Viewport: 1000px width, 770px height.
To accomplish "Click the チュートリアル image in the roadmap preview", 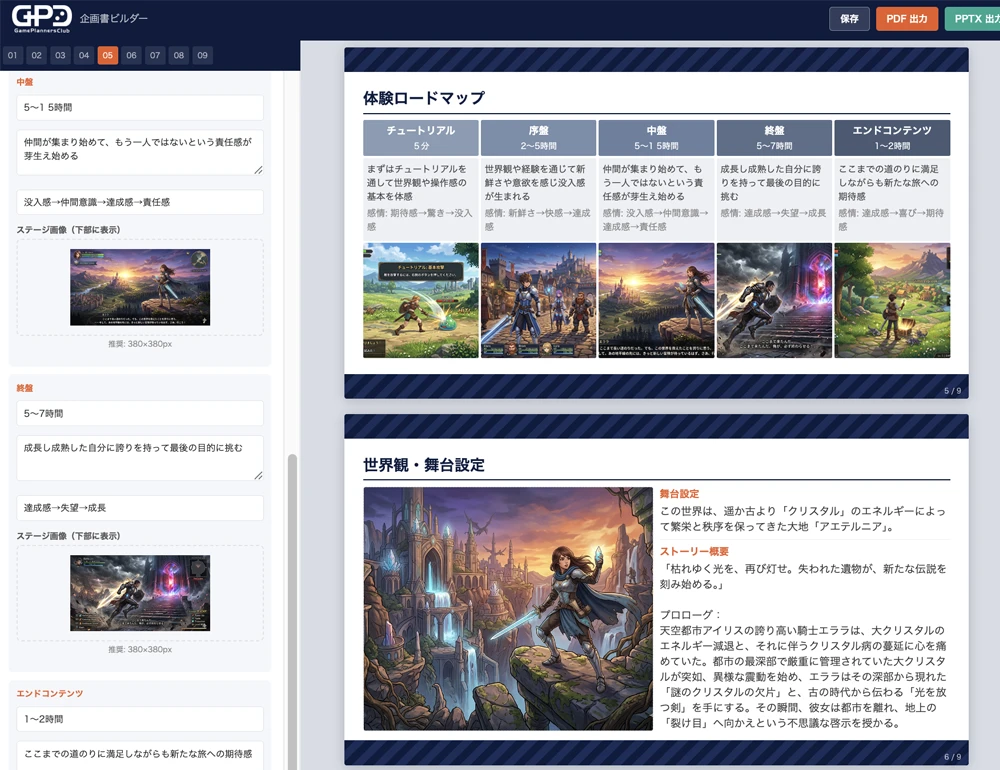I will 419,299.
